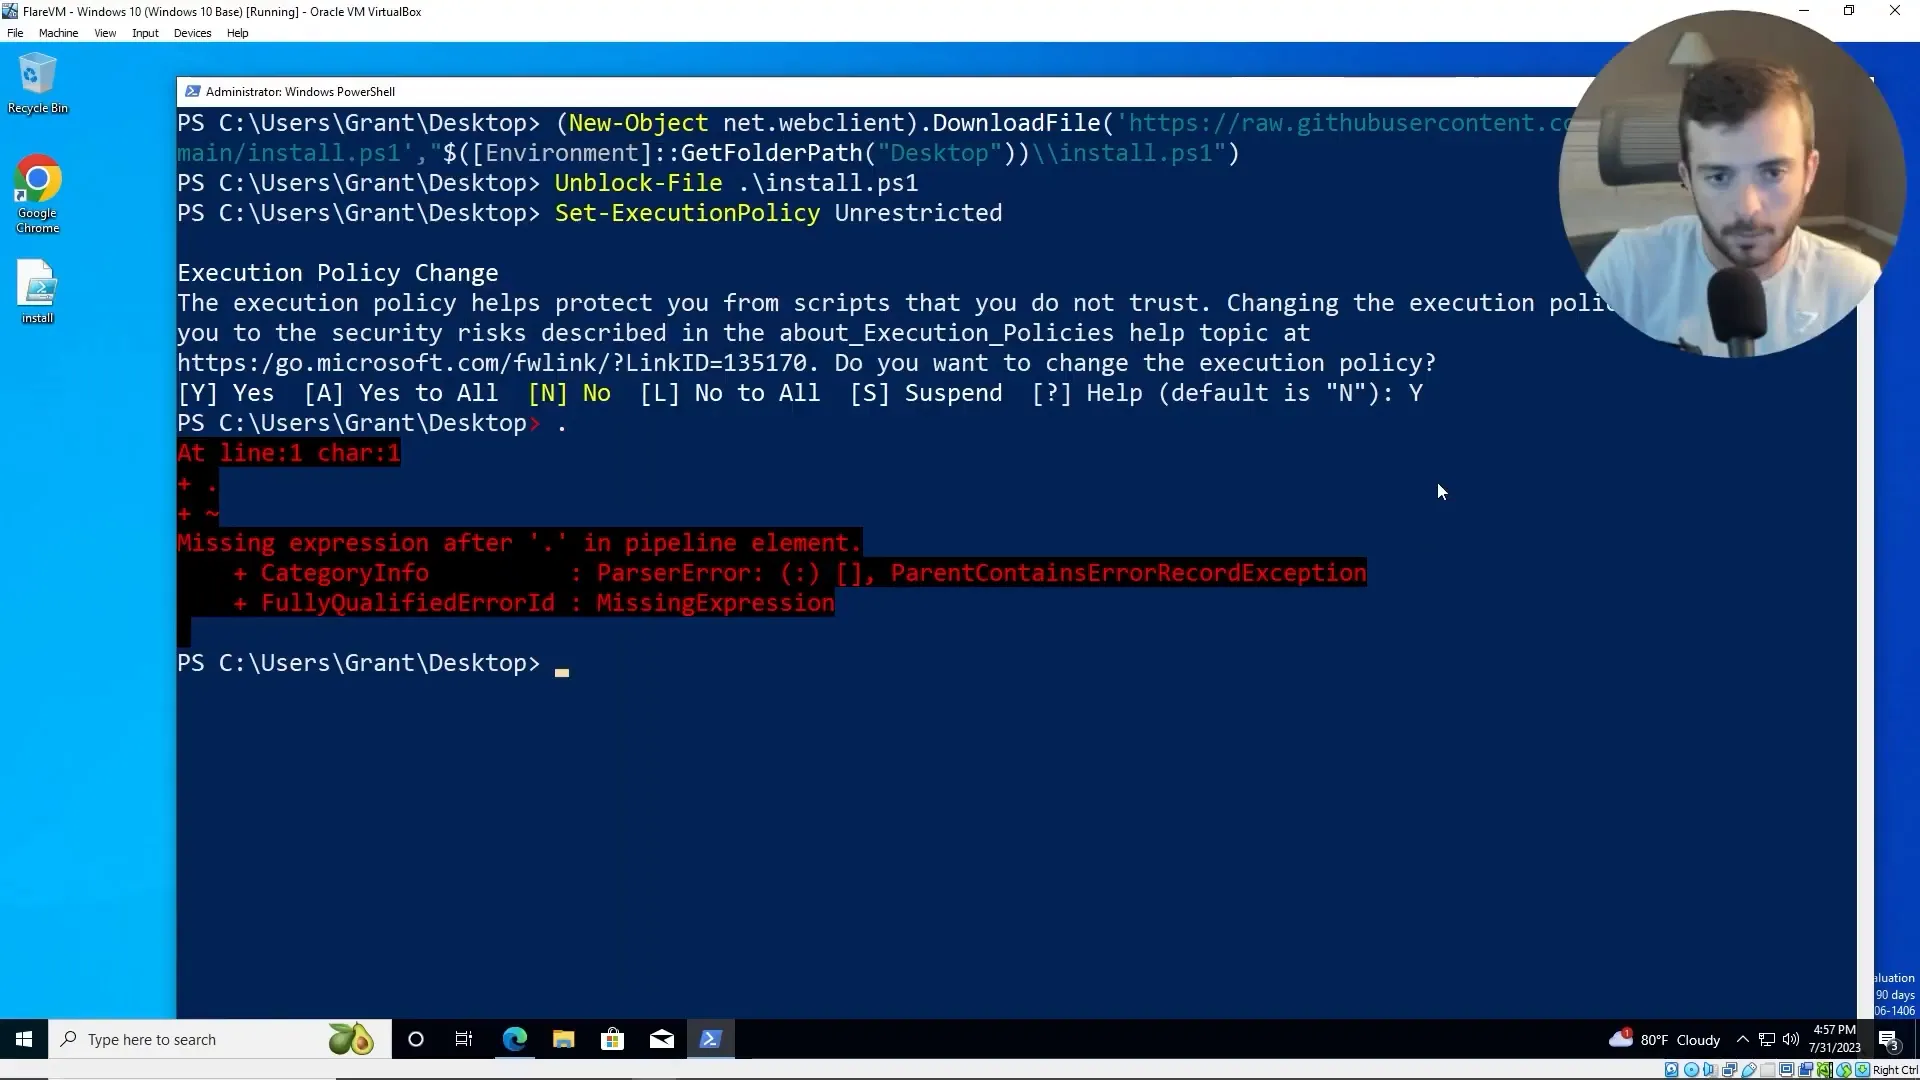Viewport: 1920px width, 1080px height.
Task: Open File Explorer from the taskbar
Action: [x=563, y=1039]
